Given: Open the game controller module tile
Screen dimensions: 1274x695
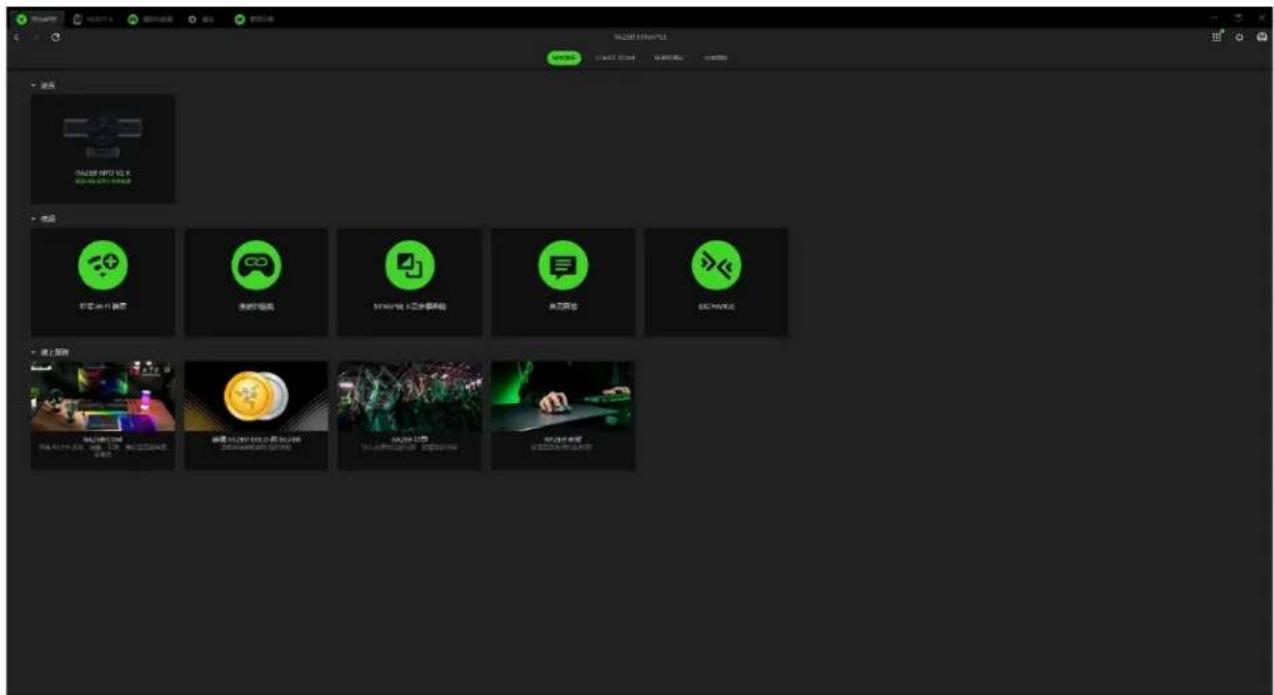Looking at the screenshot, I should pyautogui.click(x=257, y=282).
